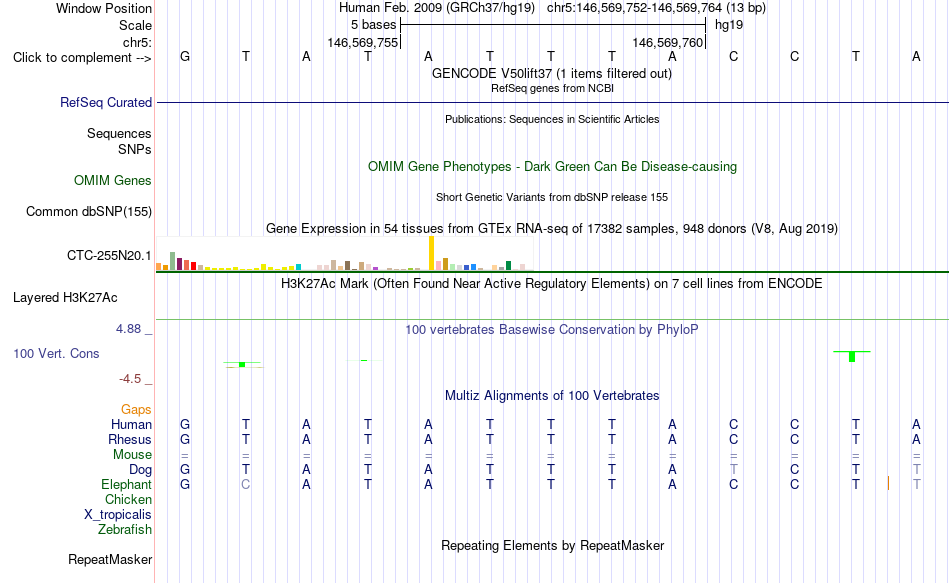
Task: Select the Elephant alignment row label
Action: (x=127, y=484)
